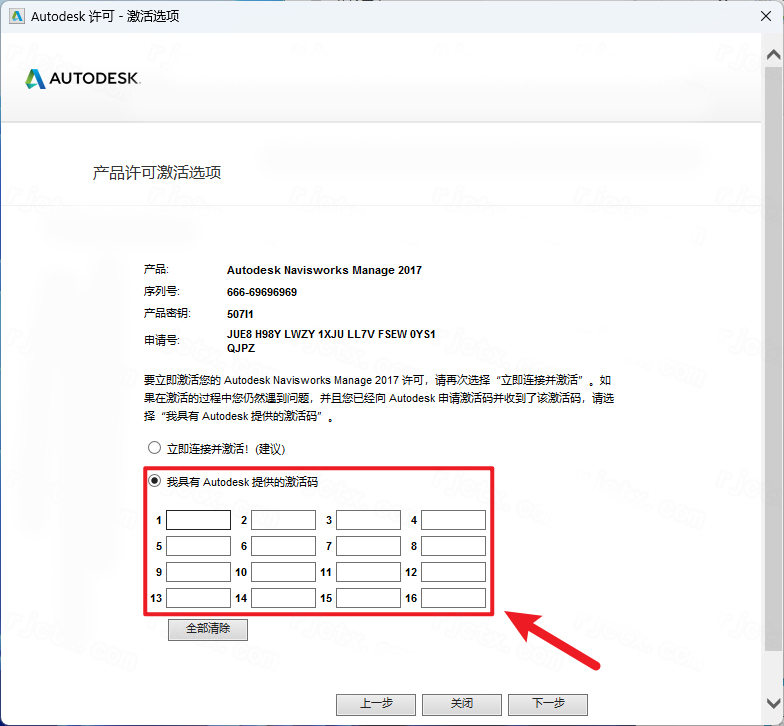Click activation code field 1

[198, 520]
